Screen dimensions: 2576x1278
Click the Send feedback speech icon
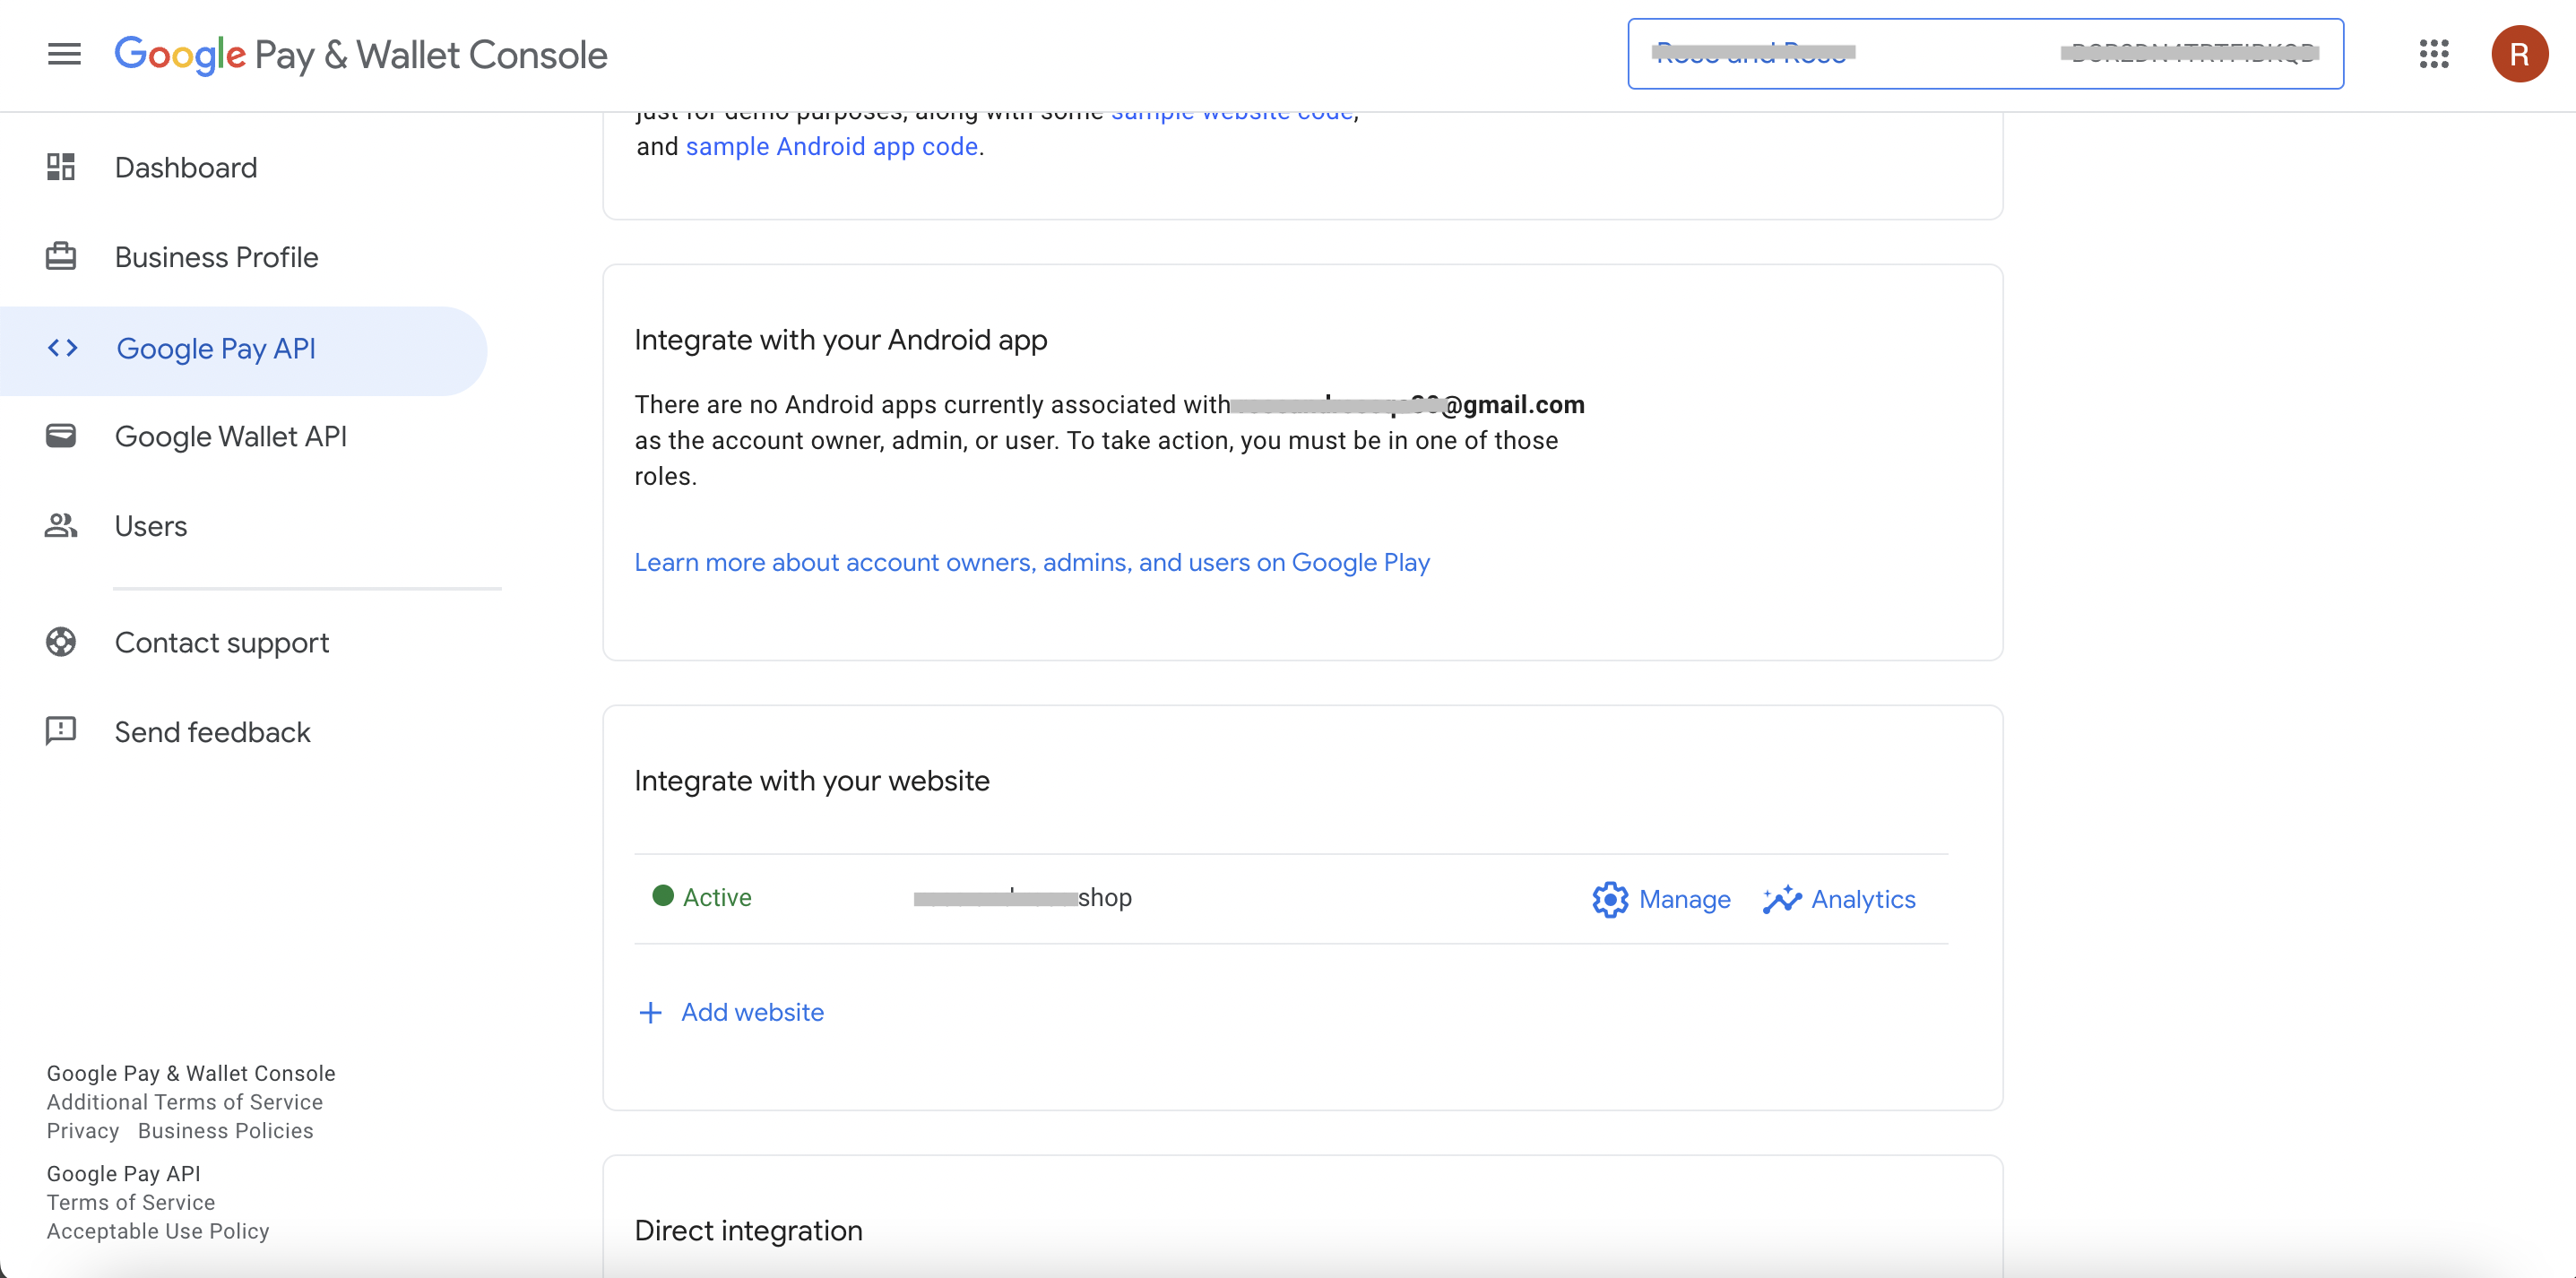pos(61,731)
